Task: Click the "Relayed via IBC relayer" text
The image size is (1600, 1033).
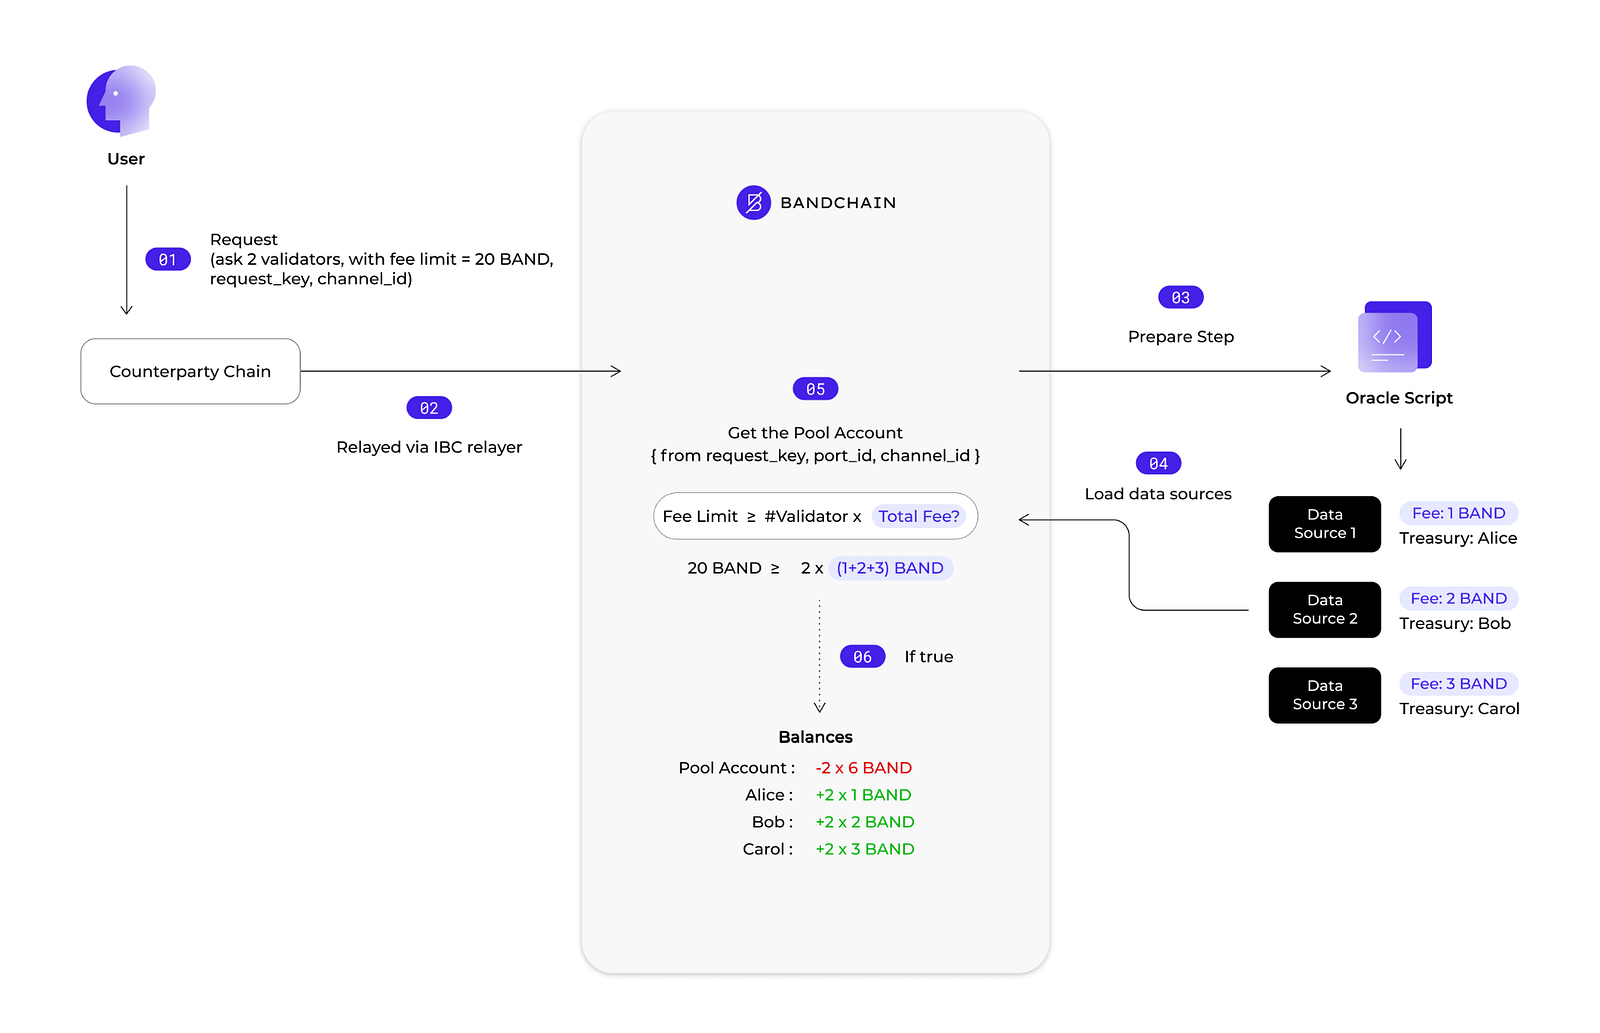Action: pos(429,447)
